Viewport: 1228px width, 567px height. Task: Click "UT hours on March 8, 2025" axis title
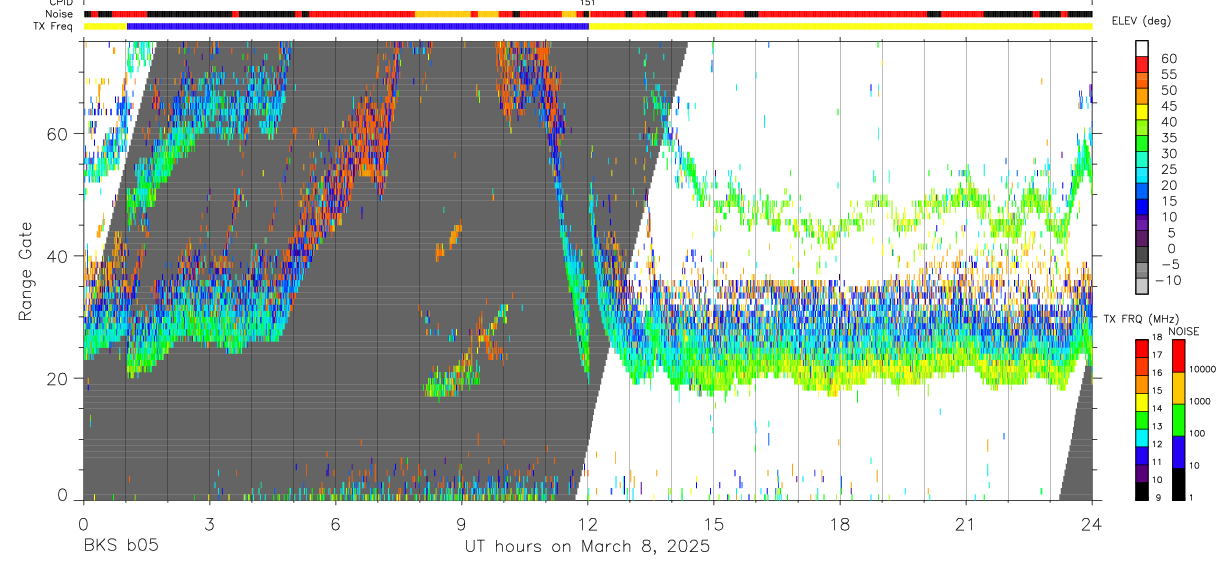587,546
